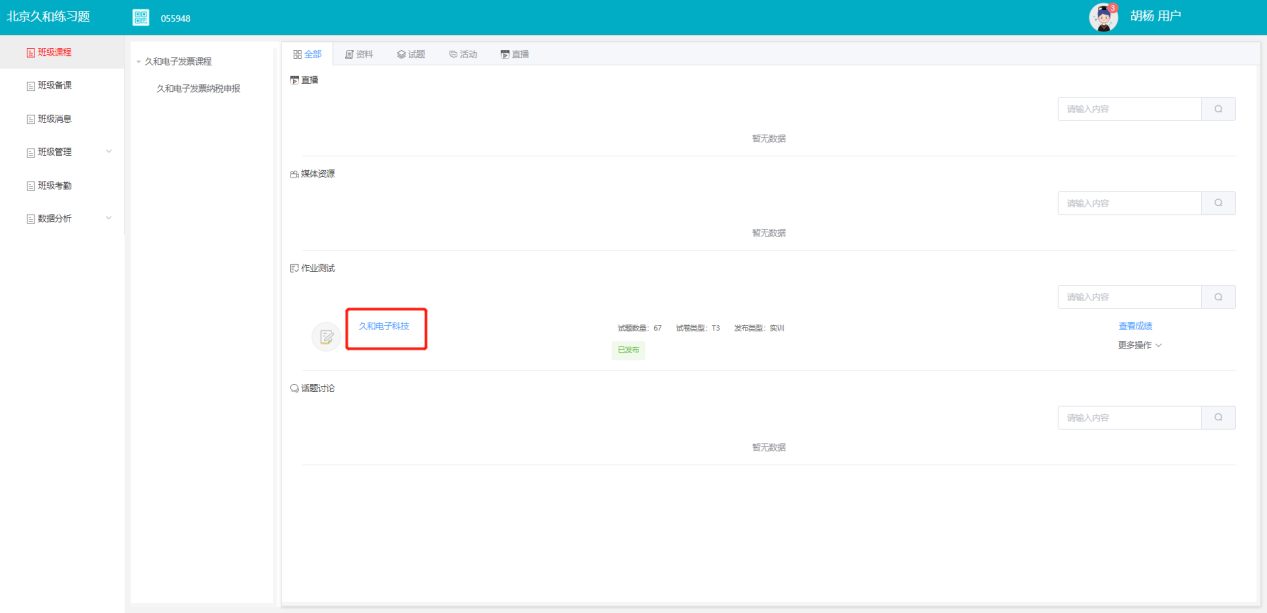Click the search icon in the 话题讨论 section
The height and width of the screenshot is (613, 1267).
pos(1218,418)
